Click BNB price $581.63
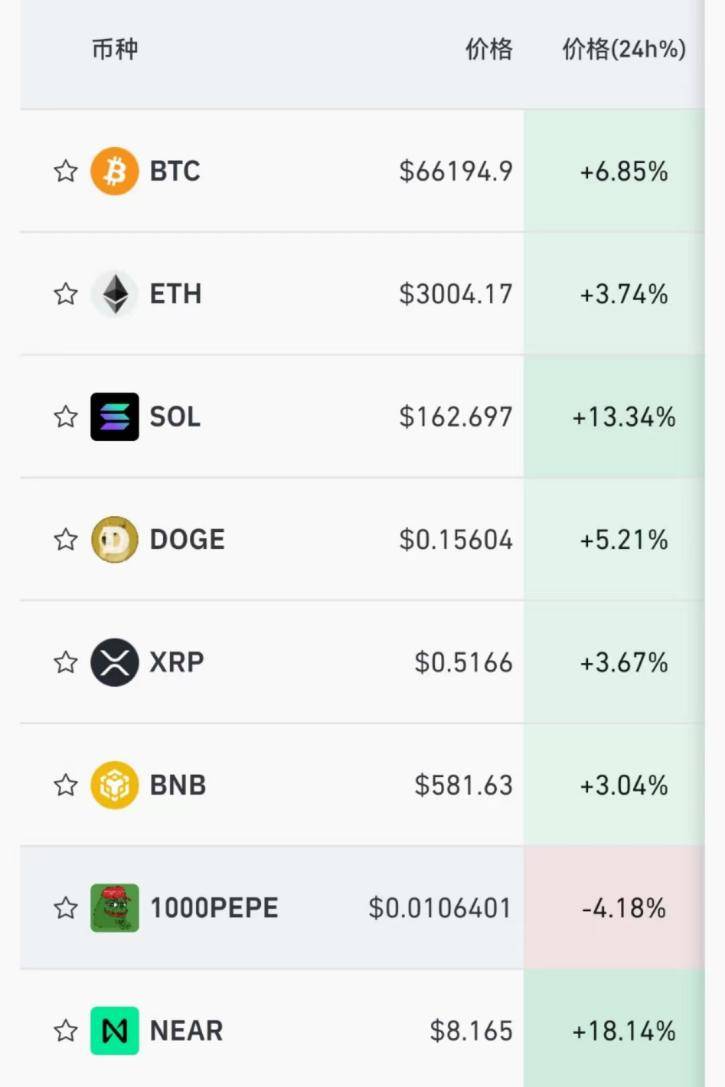The width and height of the screenshot is (725, 1087). [464, 785]
